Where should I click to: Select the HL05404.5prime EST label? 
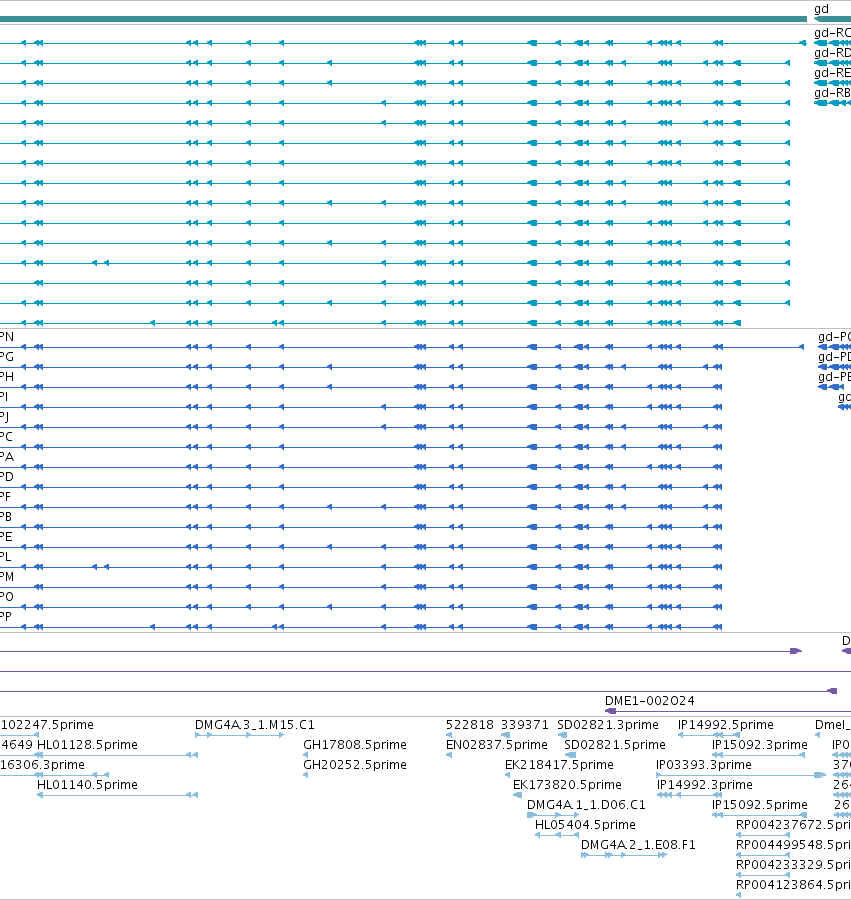click(585, 825)
